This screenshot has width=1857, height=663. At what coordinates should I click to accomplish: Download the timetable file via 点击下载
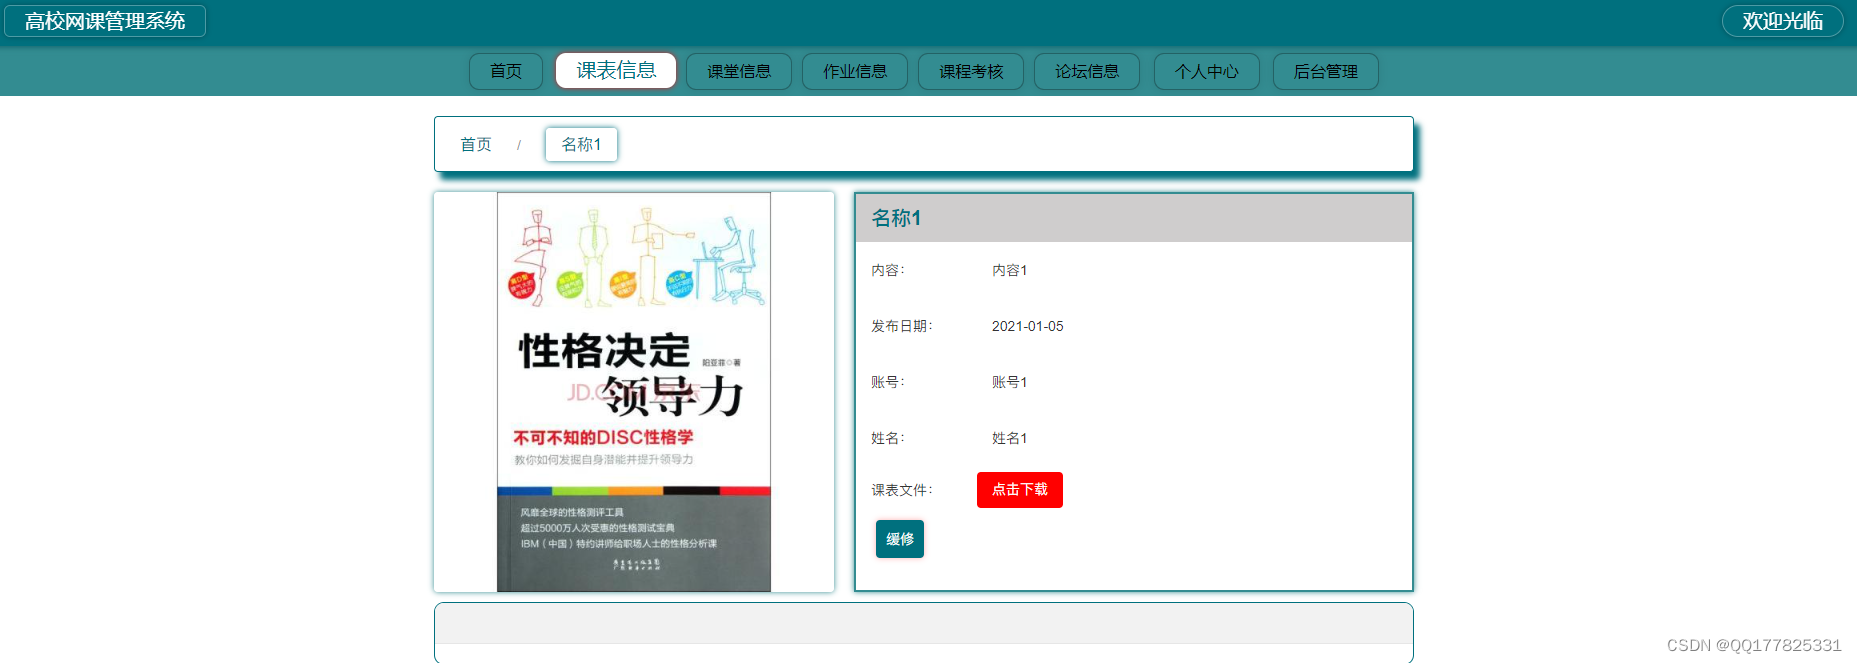pyautogui.click(x=1020, y=490)
